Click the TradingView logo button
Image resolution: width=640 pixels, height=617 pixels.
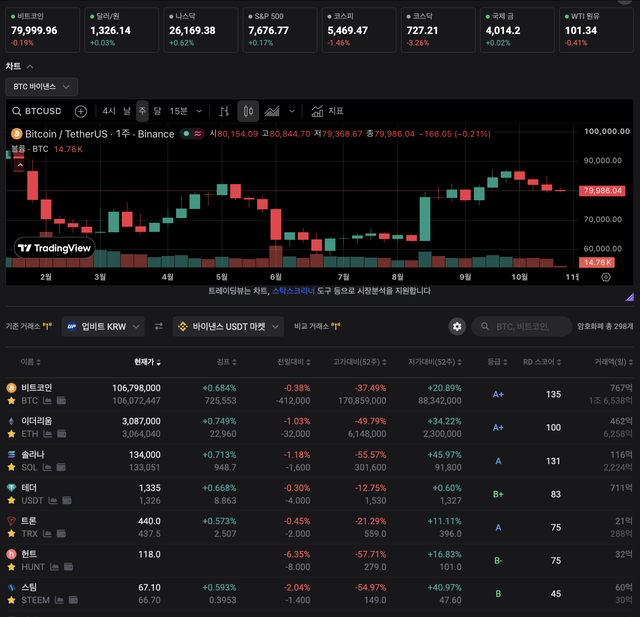pyautogui.click(x=55, y=248)
